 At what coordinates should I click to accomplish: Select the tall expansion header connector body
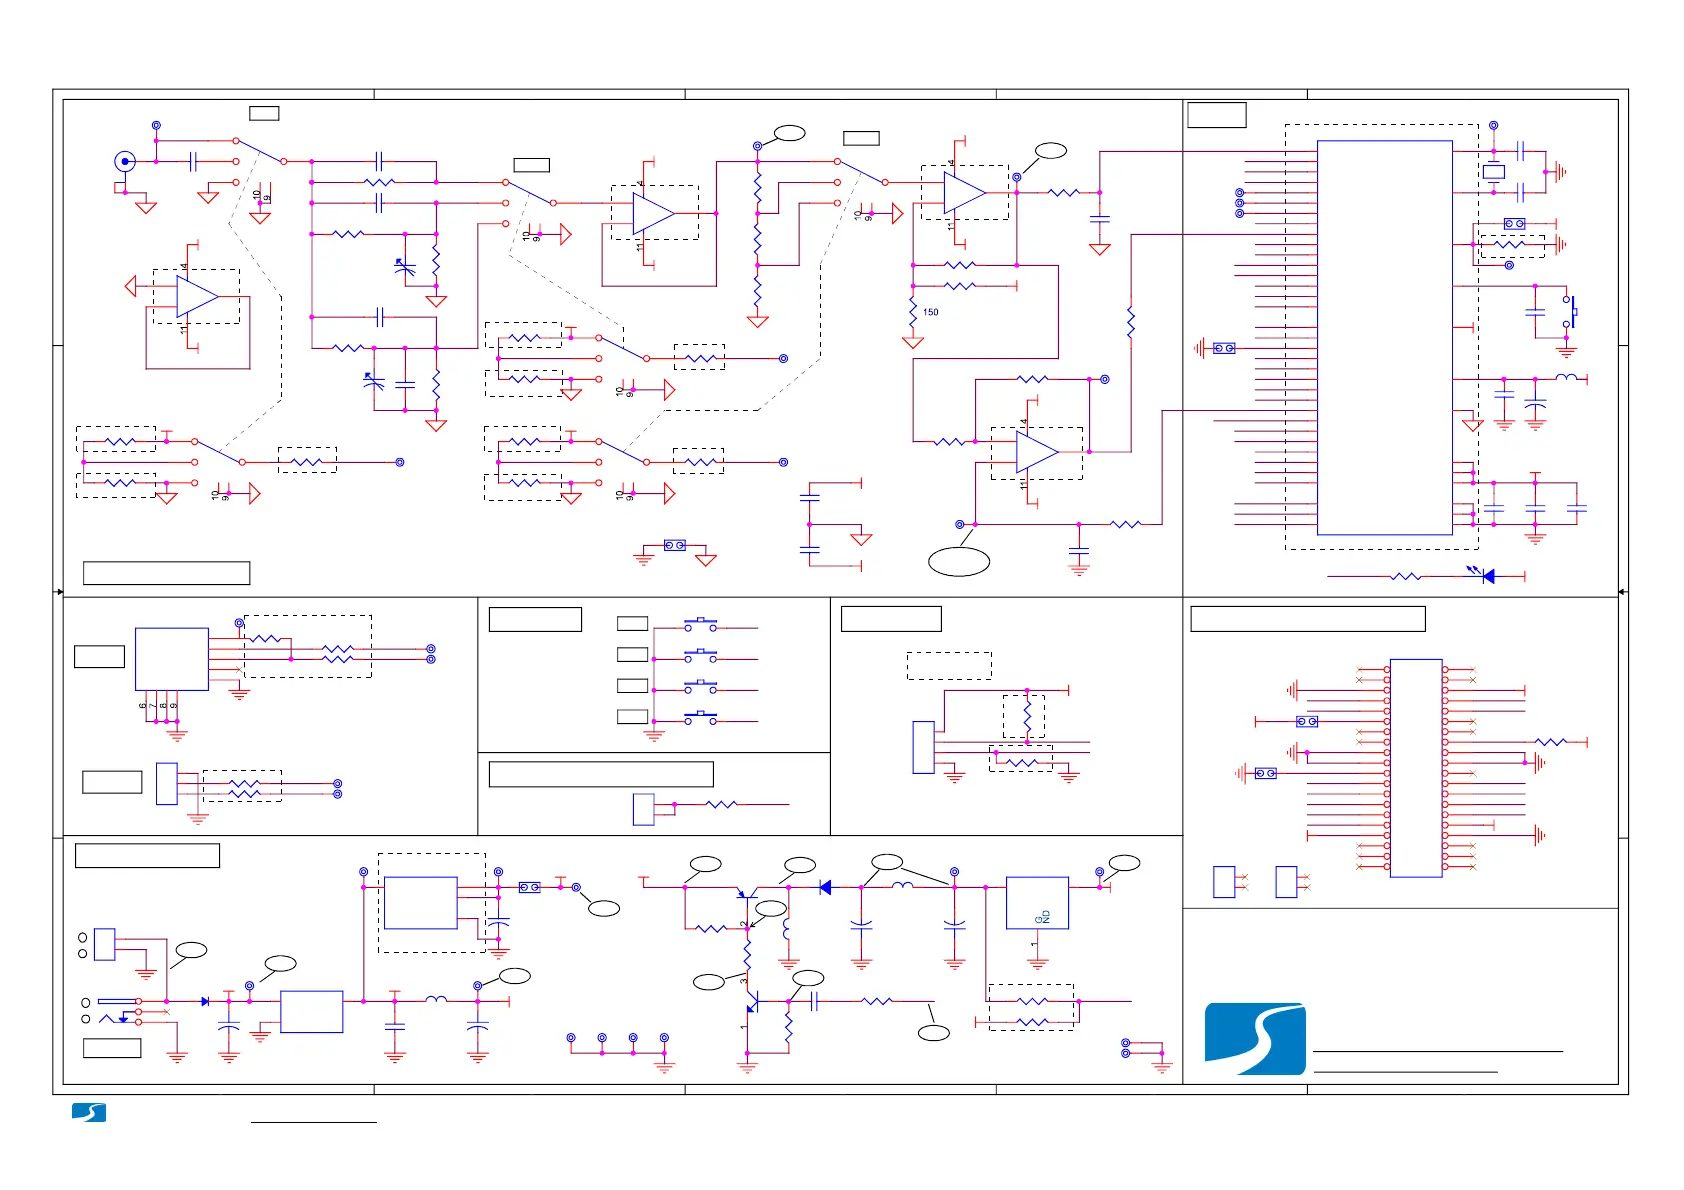click(x=1416, y=768)
